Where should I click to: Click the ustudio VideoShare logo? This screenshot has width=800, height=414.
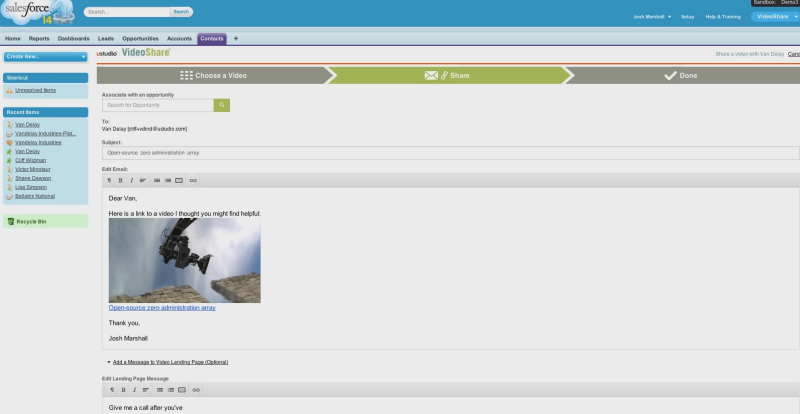tap(134, 53)
